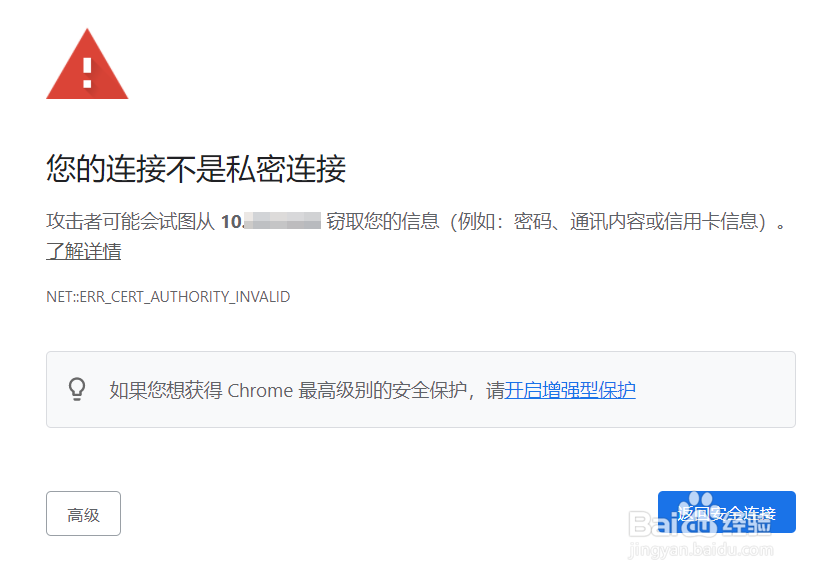Toggle the NET::ERR_CERT_AUTHORITY_INVALID error code details
The width and height of the screenshot is (820, 578).
(x=168, y=297)
